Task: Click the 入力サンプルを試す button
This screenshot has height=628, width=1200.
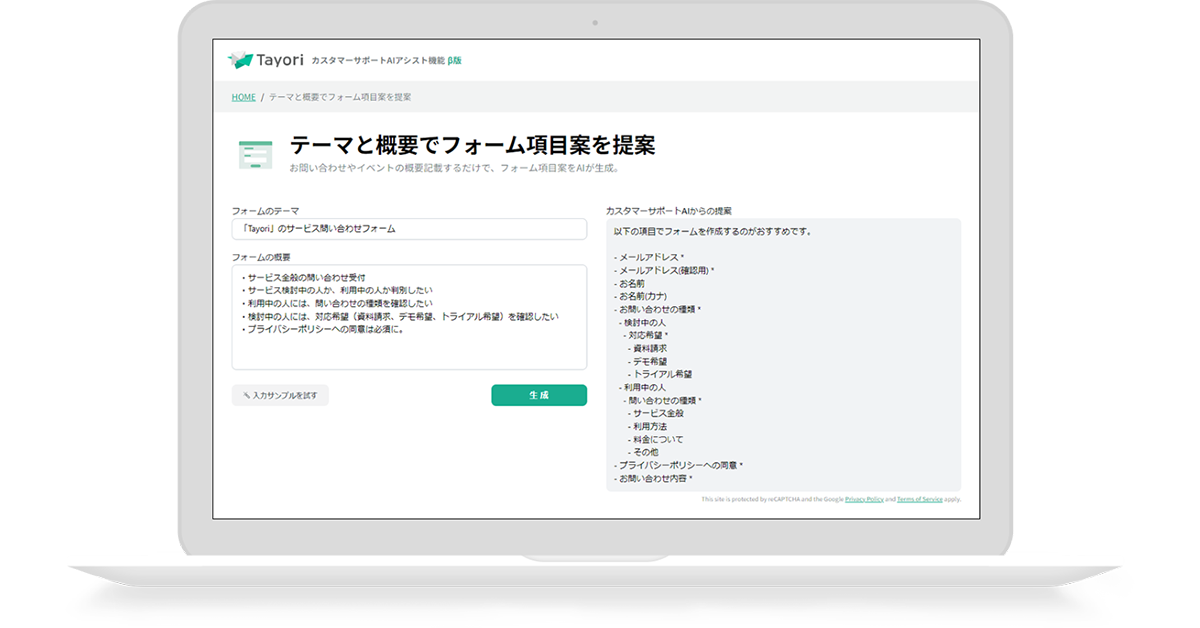Action: 280,395
